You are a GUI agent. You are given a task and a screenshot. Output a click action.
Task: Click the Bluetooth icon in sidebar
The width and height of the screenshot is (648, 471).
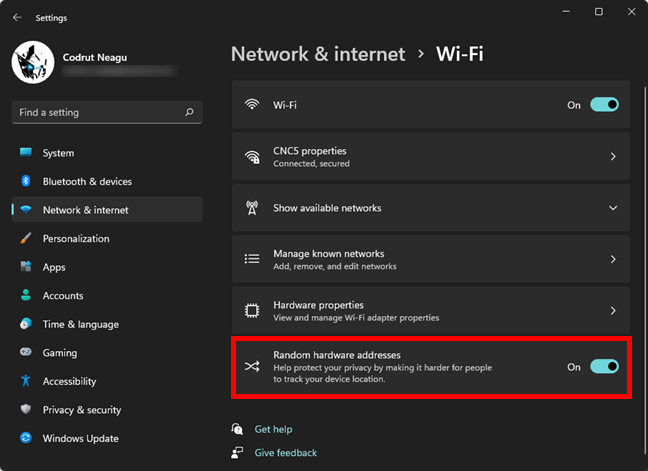[x=26, y=181]
